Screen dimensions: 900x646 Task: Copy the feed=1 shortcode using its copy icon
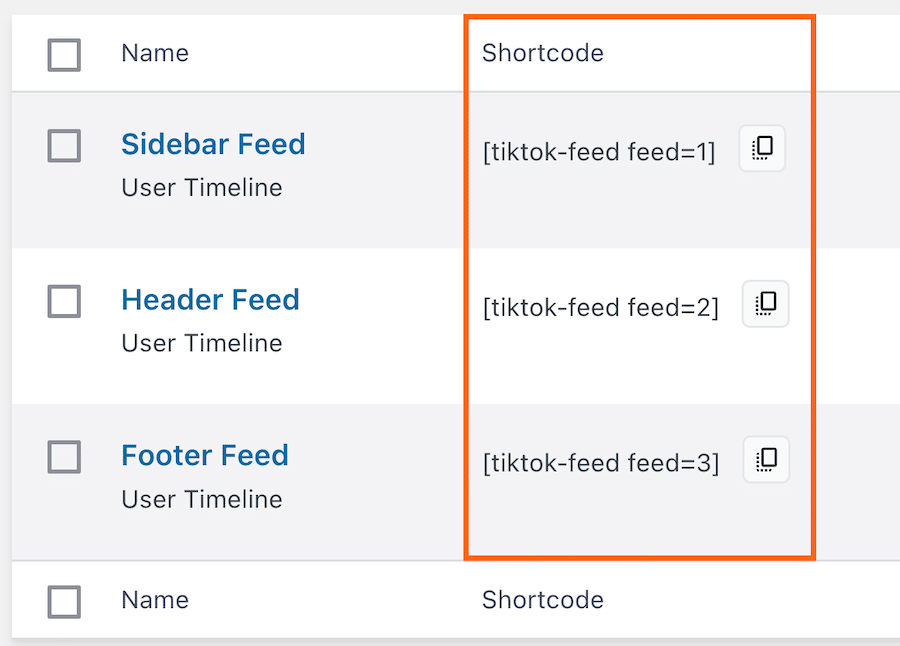(x=762, y=149)
